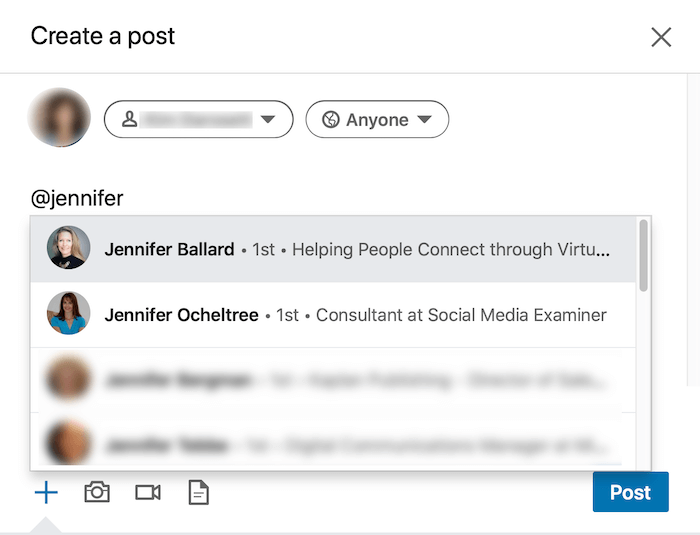Click the plus icon to add more
This screenshot has height=535, width=700.
(46, 492)
